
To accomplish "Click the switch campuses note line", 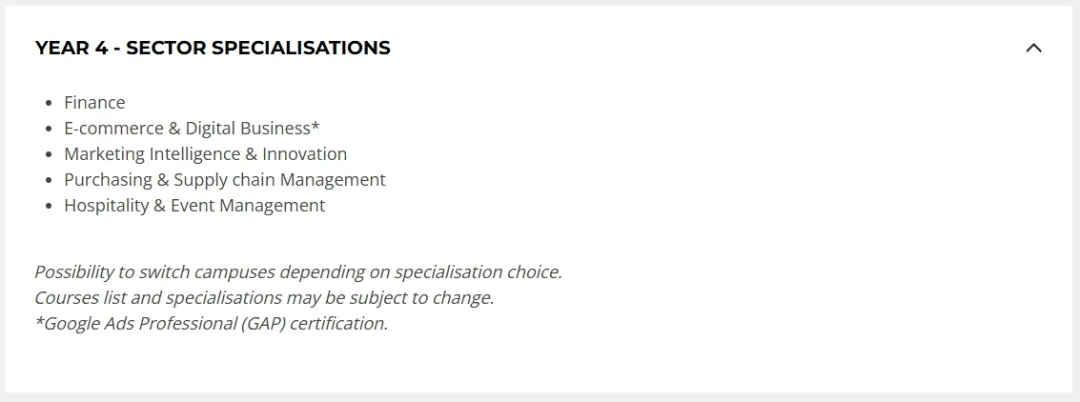I will click(x=298, y=272).
